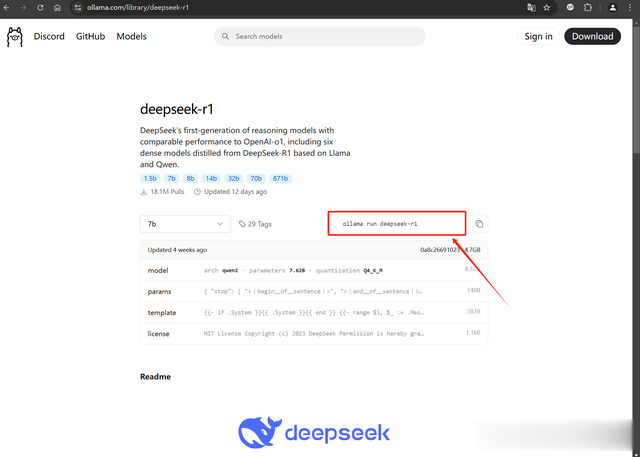Open the license file row
640x457 pixels.
pyautogui.click(x=314, y=333)
